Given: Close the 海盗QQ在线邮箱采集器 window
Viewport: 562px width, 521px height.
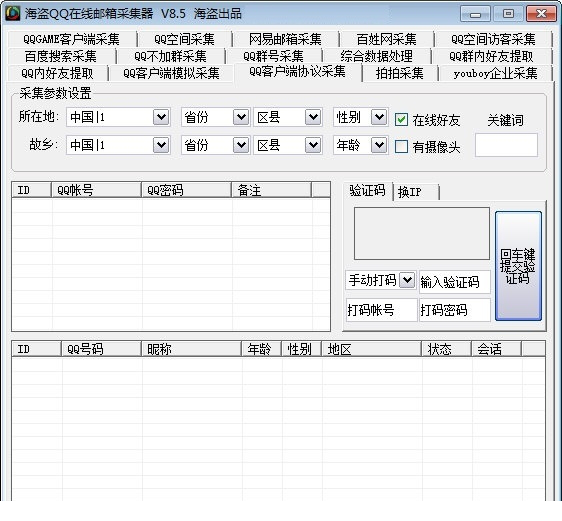Looking at the screenshot, I should click(541, 14).
